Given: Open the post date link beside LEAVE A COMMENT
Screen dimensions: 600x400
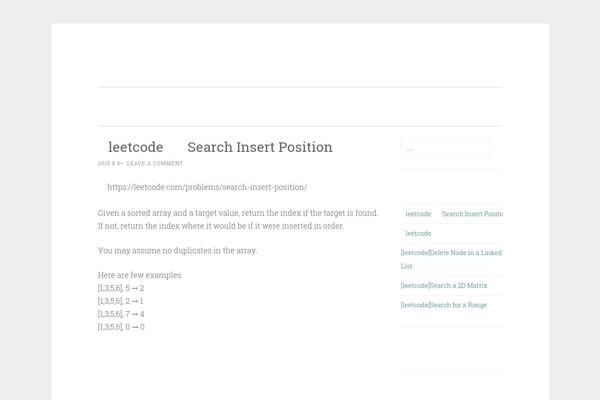Looking at the screenshot, I should [x=110, y=163].
